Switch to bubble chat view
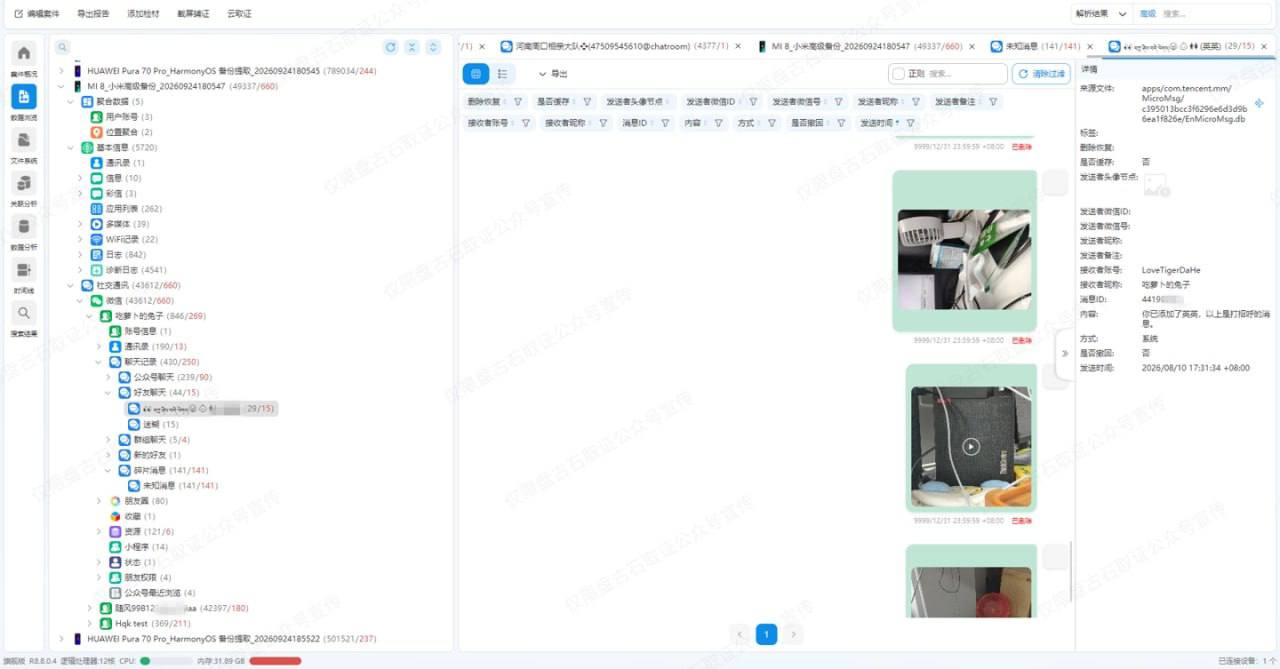 coord(476,74)
